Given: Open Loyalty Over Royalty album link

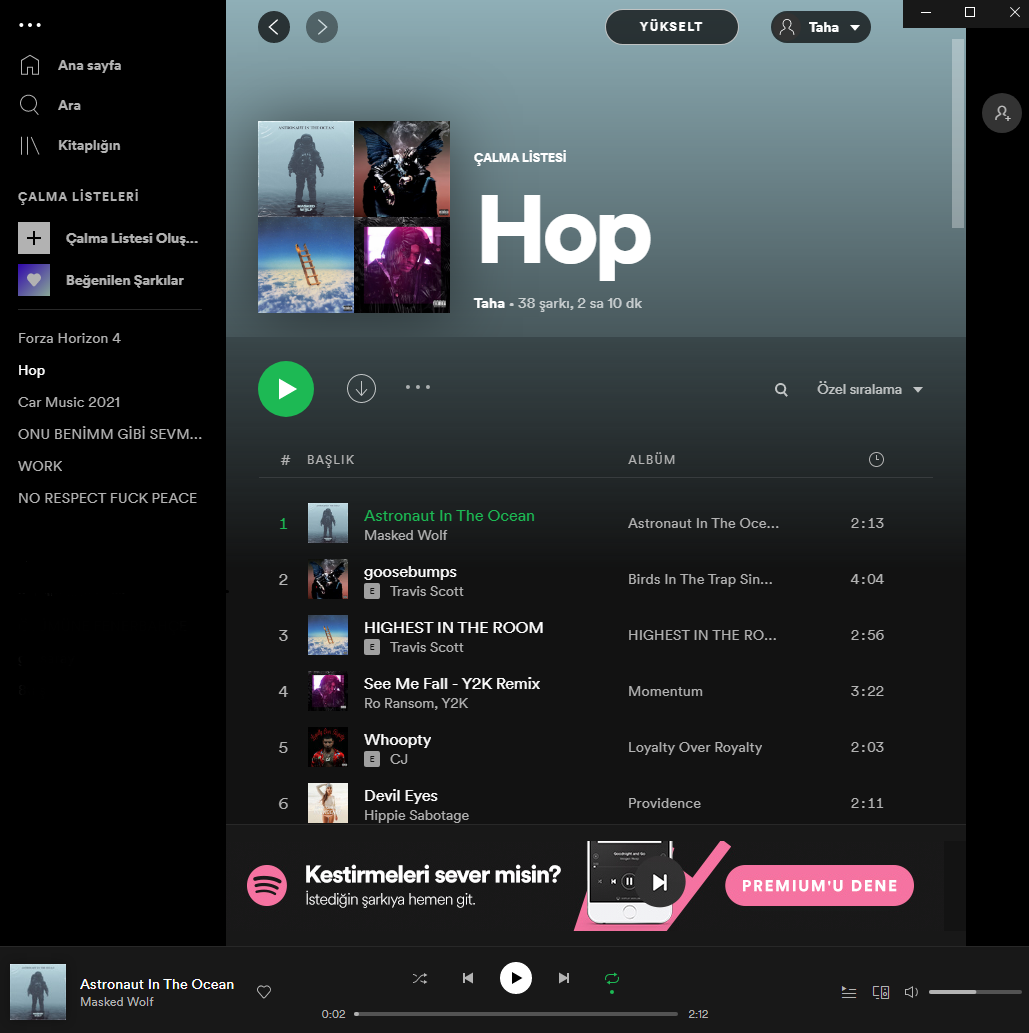Looking at the screenshot, I should (x=695, y=747).
